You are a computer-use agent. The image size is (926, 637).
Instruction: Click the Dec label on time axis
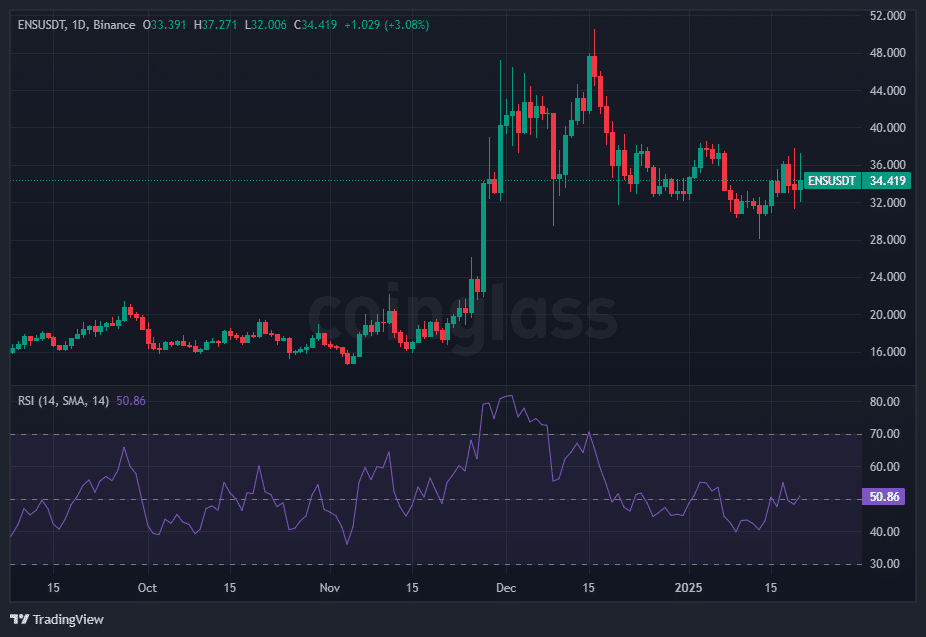point(504,587)
